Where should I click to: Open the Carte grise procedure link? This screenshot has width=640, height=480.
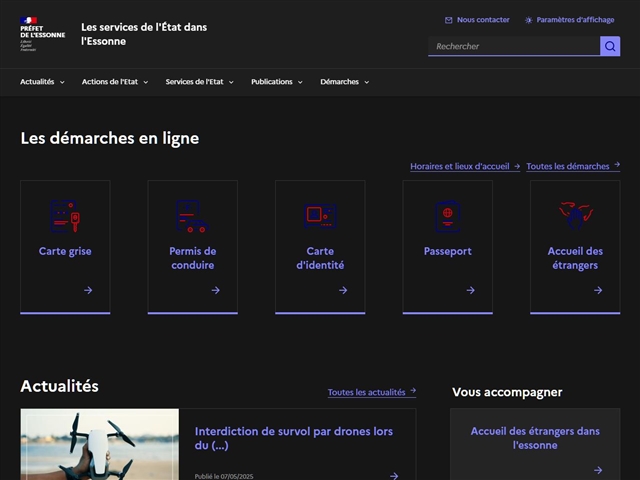(x=65, y=251)
